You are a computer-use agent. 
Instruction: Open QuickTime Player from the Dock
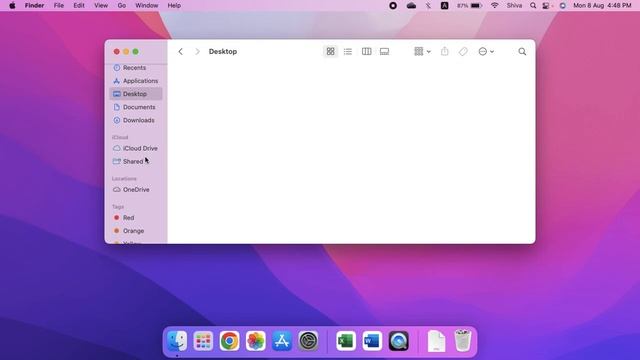pyautogui.click(x=398, y=341)
